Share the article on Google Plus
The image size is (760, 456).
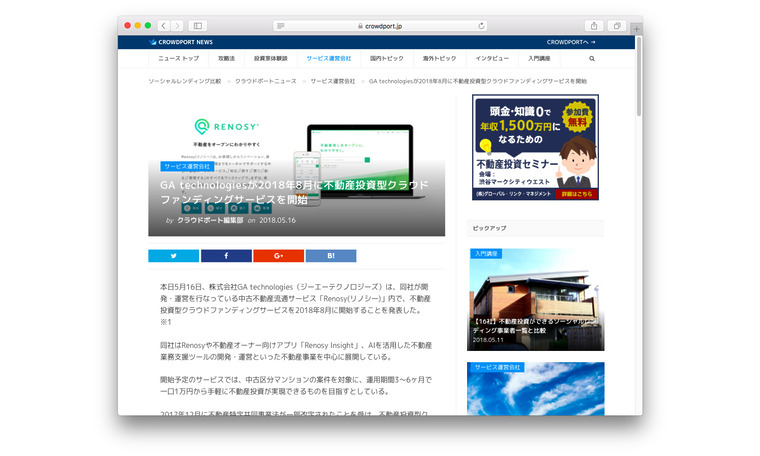pos(278,256)
